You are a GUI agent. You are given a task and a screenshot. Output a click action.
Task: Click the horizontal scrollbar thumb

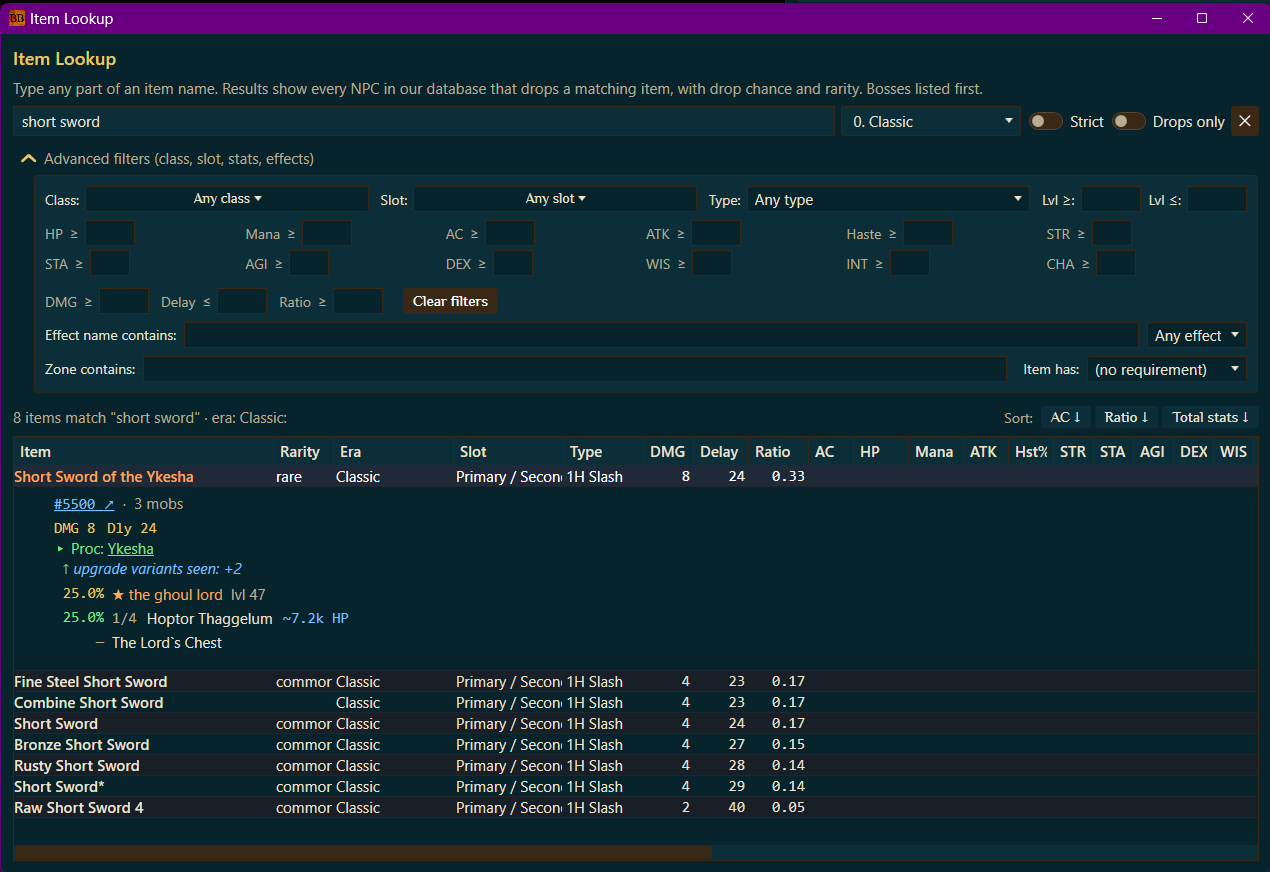coord(363,853)
